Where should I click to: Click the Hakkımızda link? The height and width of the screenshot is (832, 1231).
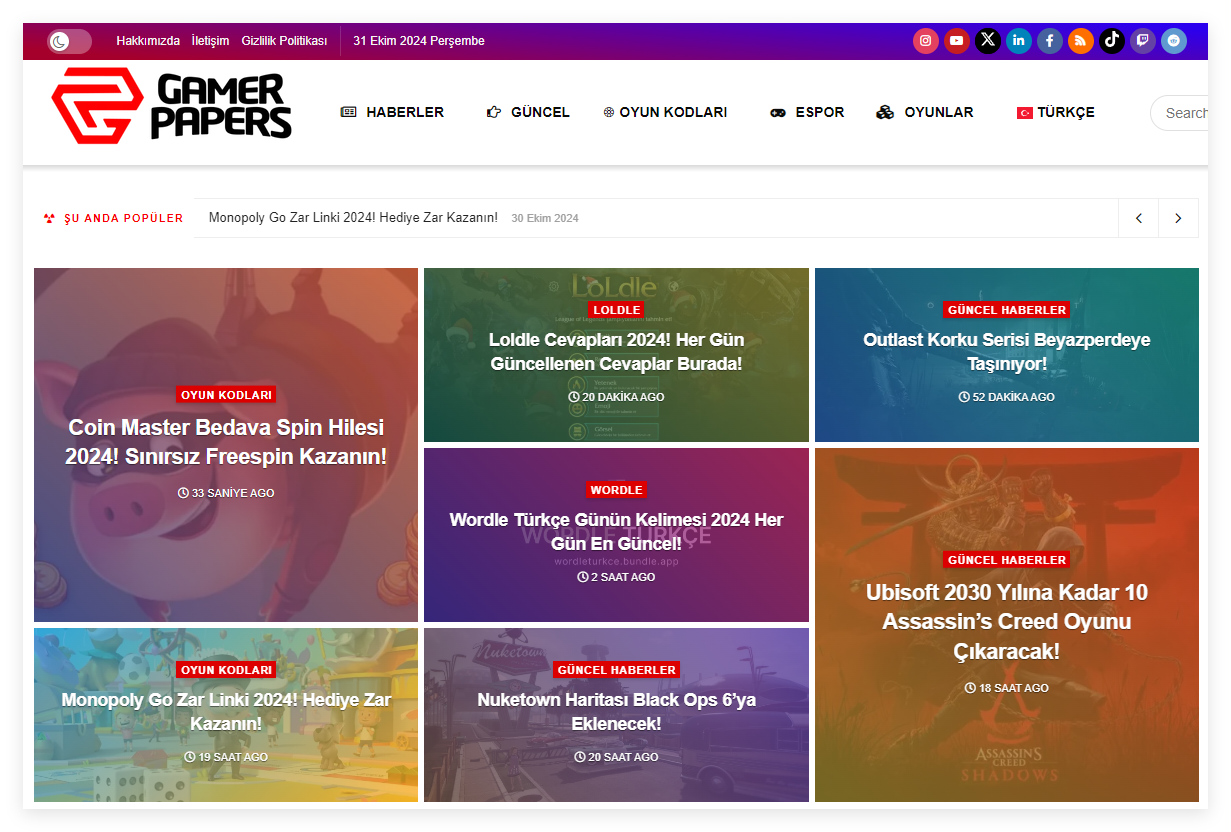(148, 41)
